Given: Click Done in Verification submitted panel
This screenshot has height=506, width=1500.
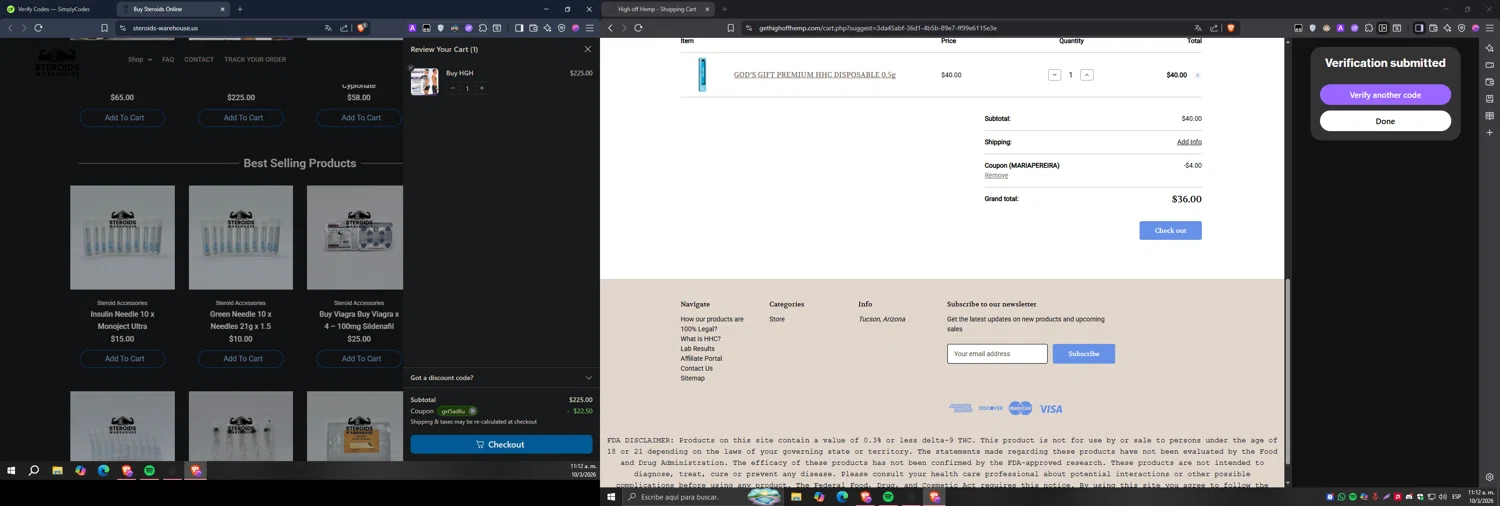Looking at the screenshot, I should [x=1385, y=121].
